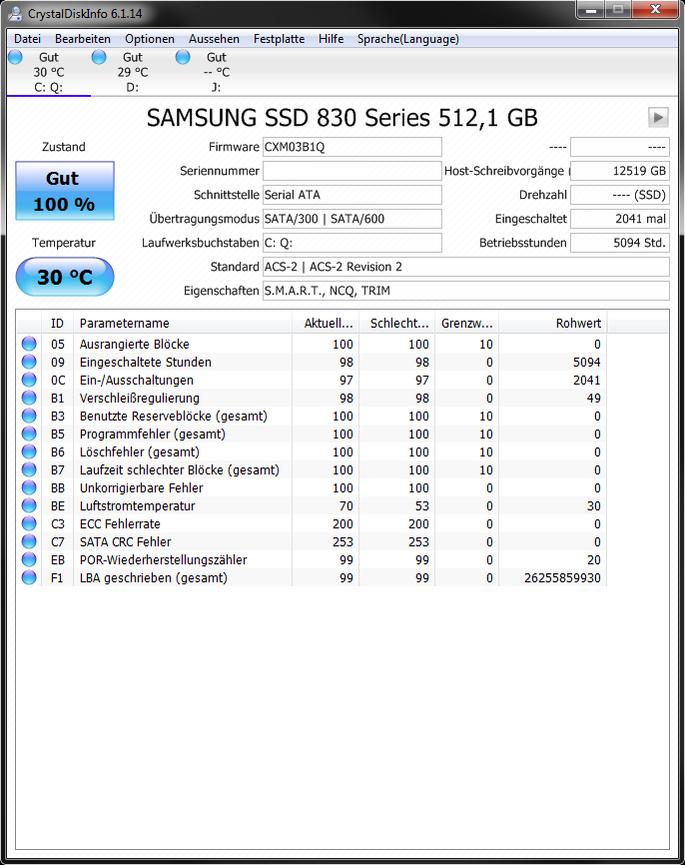Click the Parametername column header
685x865 pixels.
click(x=182, y=323)
